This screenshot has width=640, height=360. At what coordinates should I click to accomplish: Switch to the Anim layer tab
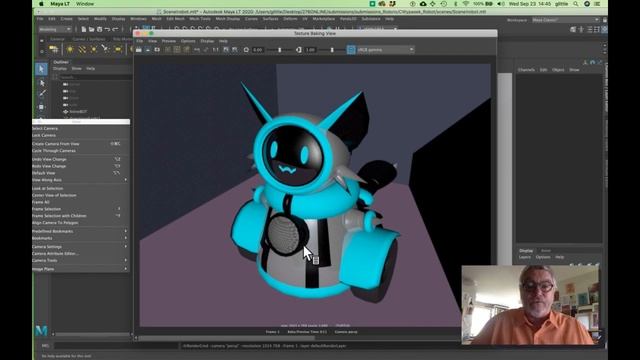[x=546, y=251]
